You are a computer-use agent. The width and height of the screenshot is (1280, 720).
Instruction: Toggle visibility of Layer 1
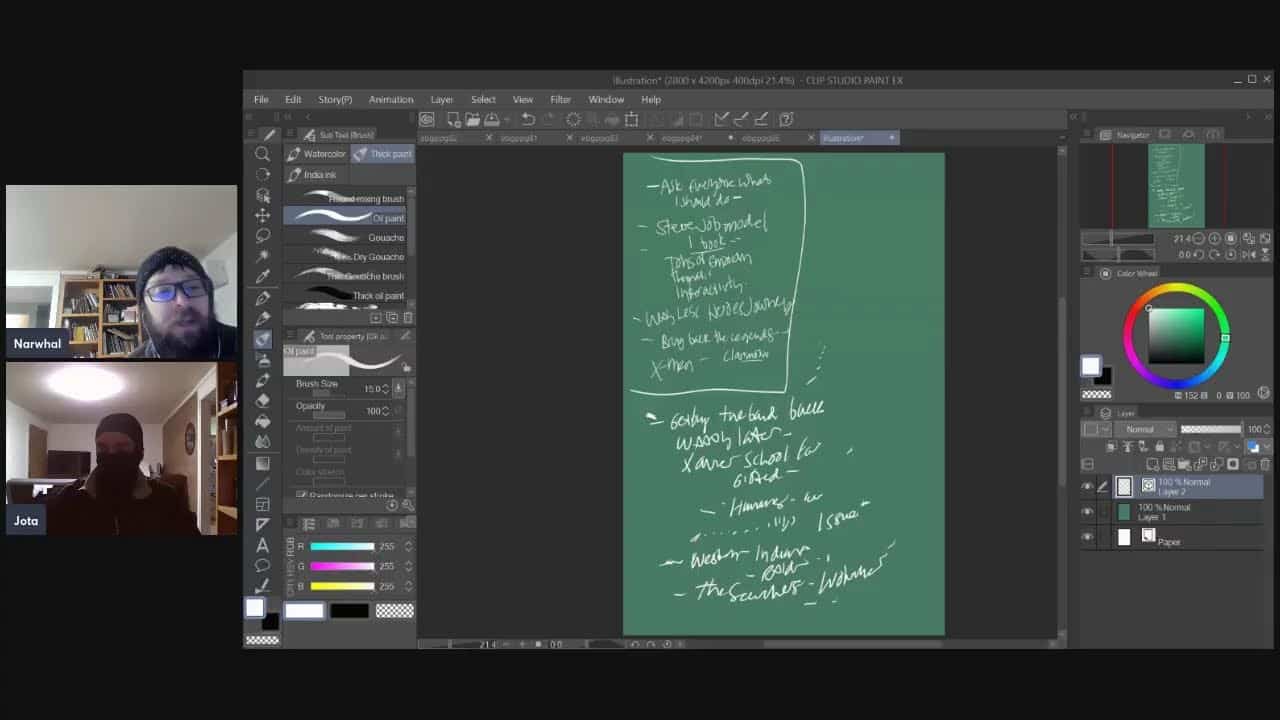(x=1087, y=512)
